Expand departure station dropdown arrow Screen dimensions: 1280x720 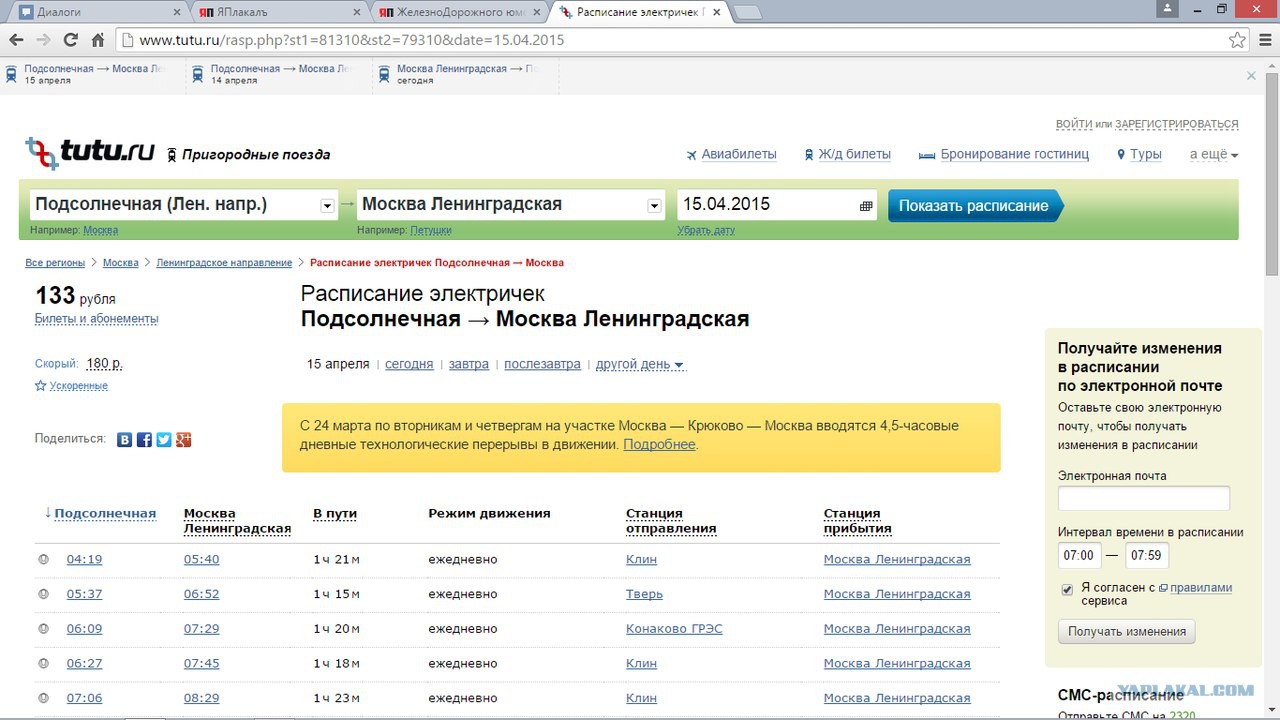327,206
